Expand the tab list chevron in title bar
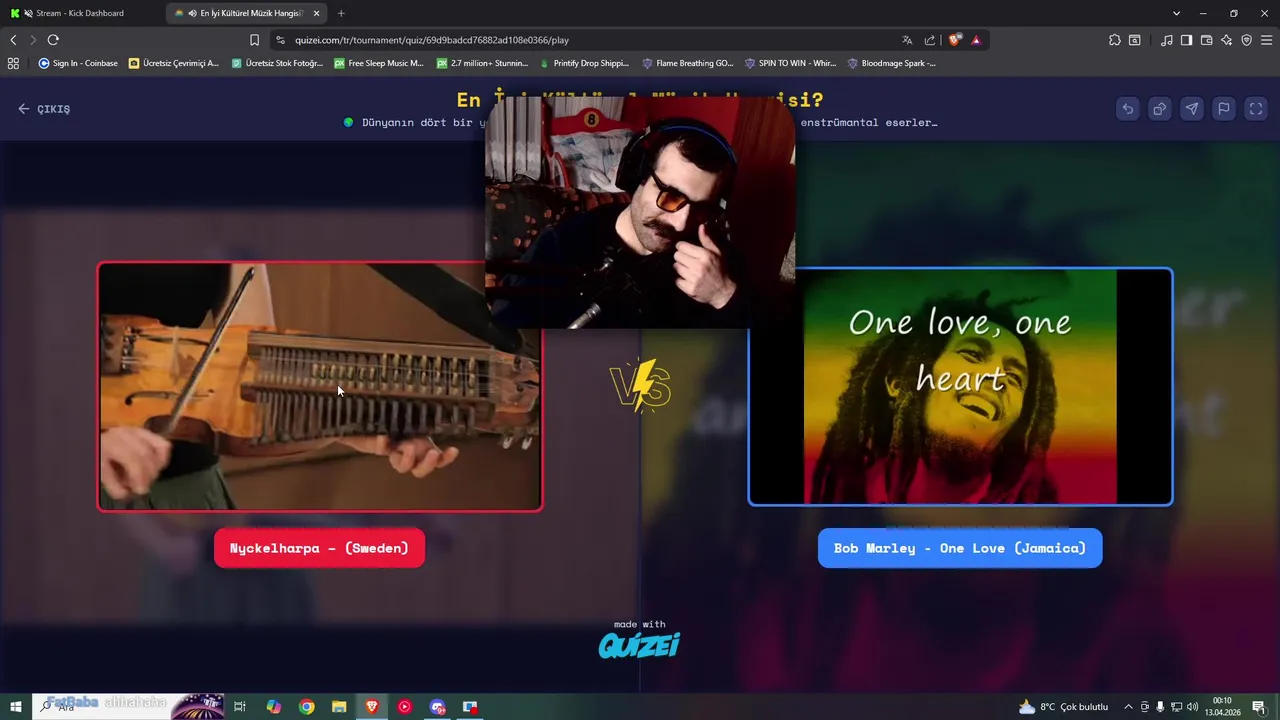The image size is (1280, 720). coord(1176,13)
